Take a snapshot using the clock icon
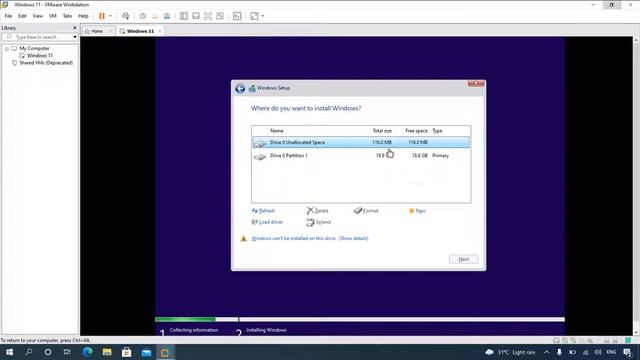This screenshot has width=640, height=360. coord(142,16)
